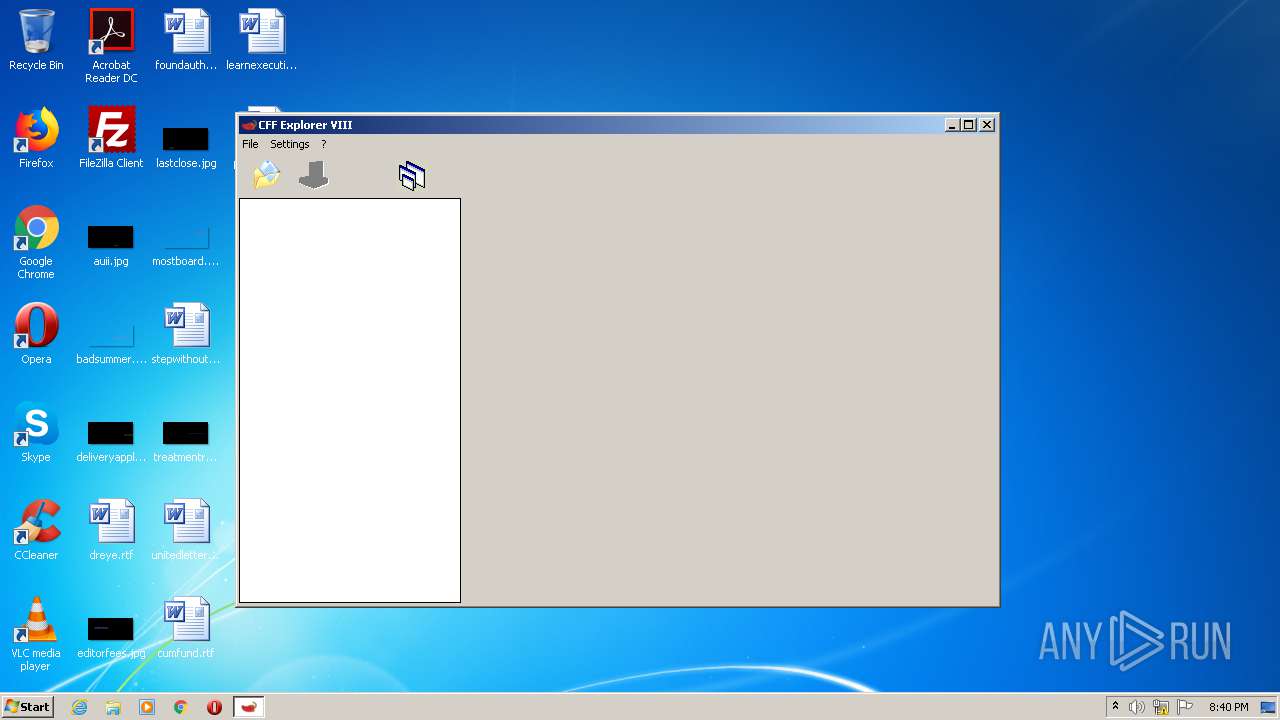Viewport: 1280px width, 720px height.
Task: Select the Recycle Bin desktop icon
Action: (x=36, y=40)
